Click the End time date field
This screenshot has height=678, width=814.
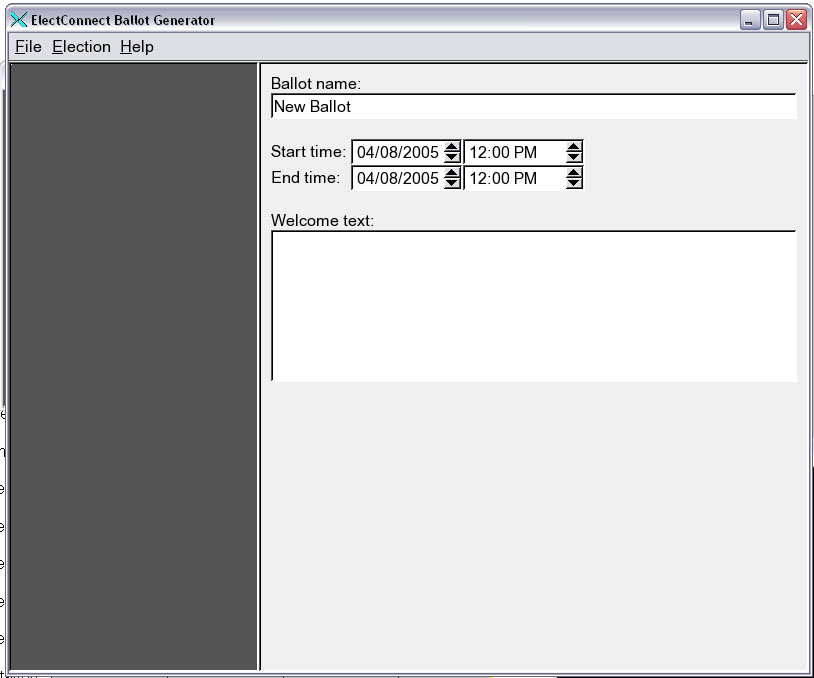pyautogui.click(x=397, y=179)
